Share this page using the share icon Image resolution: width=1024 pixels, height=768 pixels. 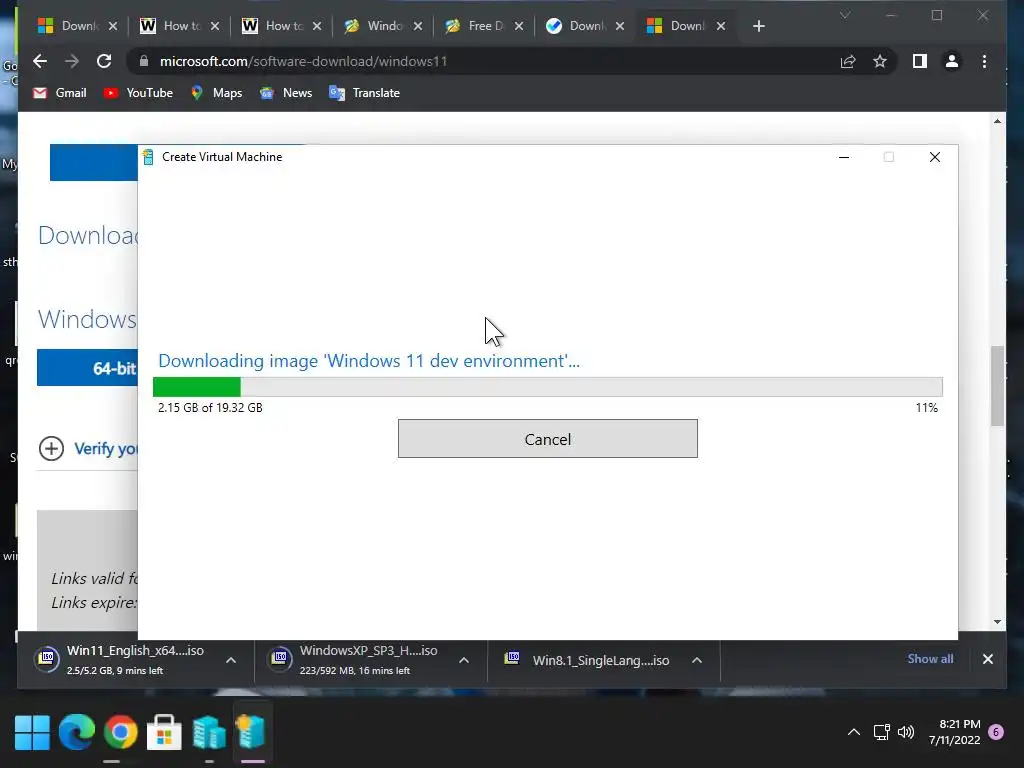848,61
